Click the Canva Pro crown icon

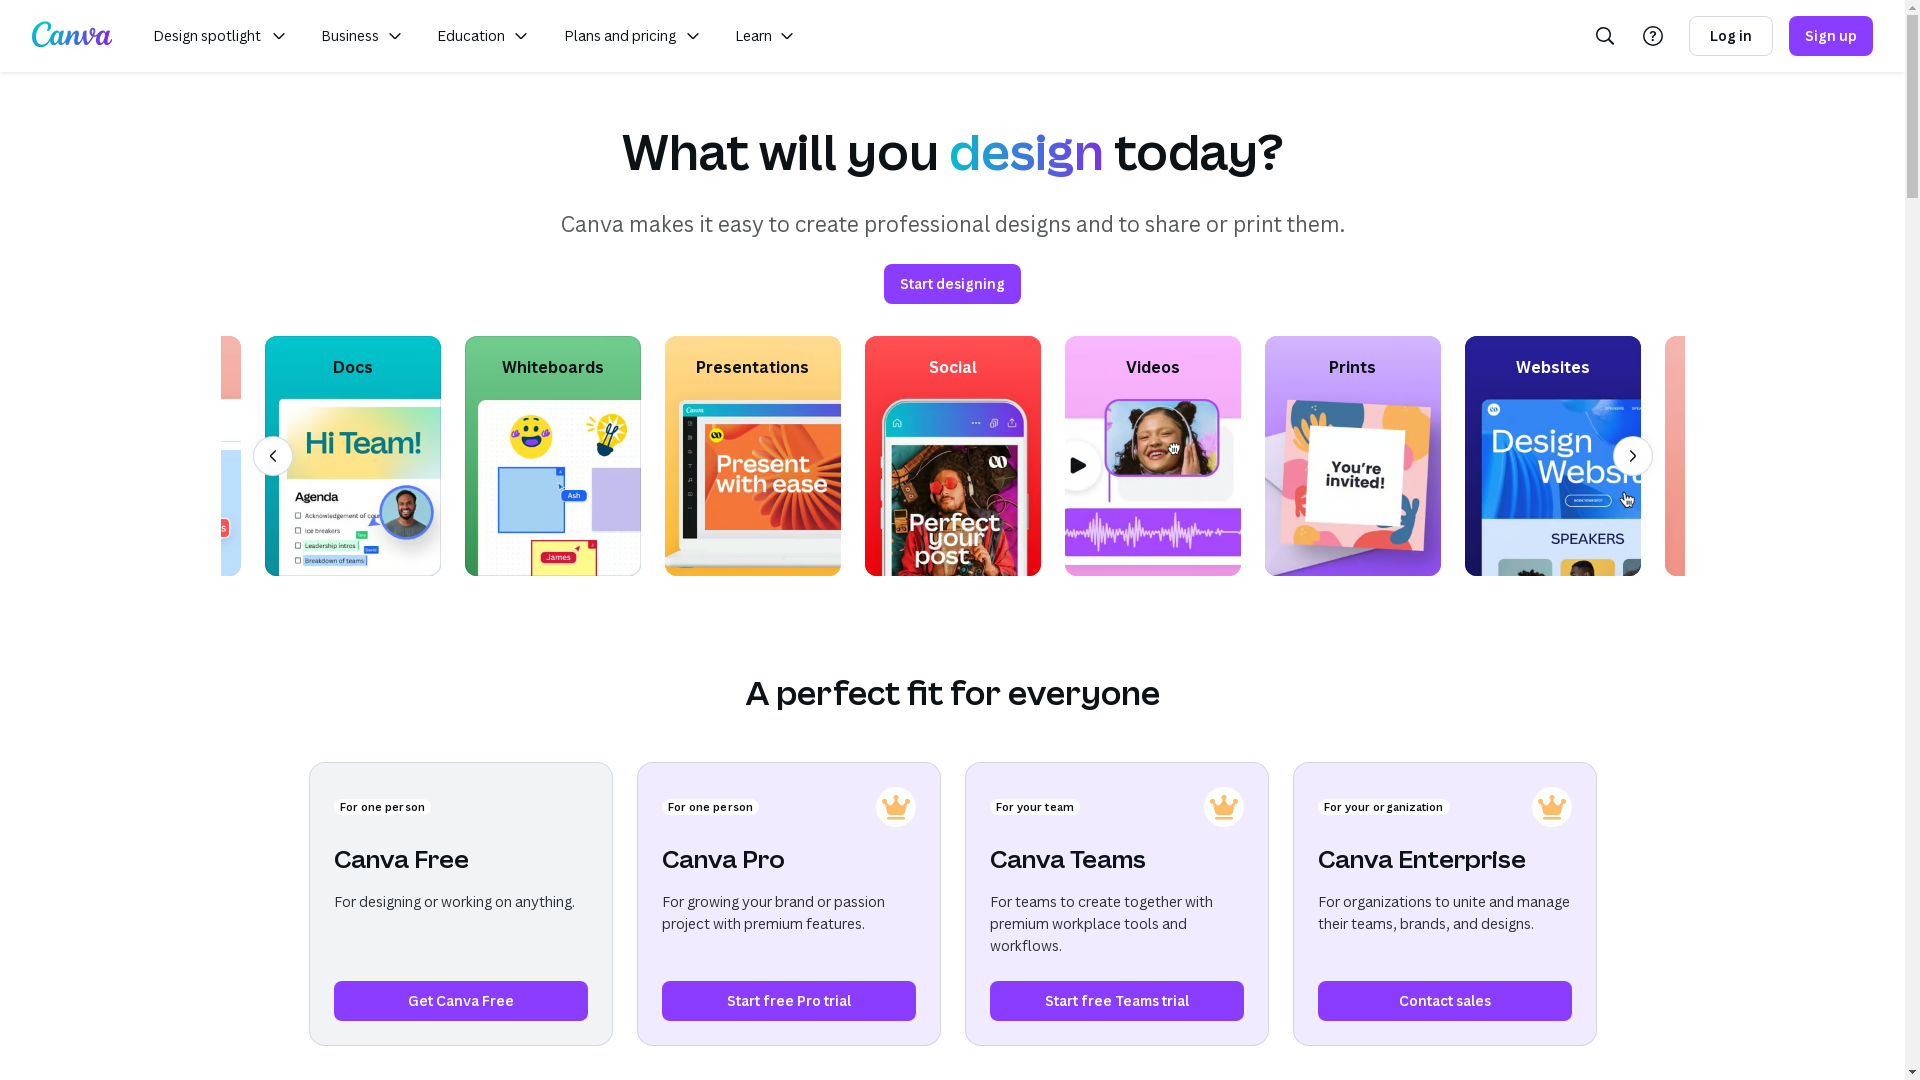tap(895, 806)
